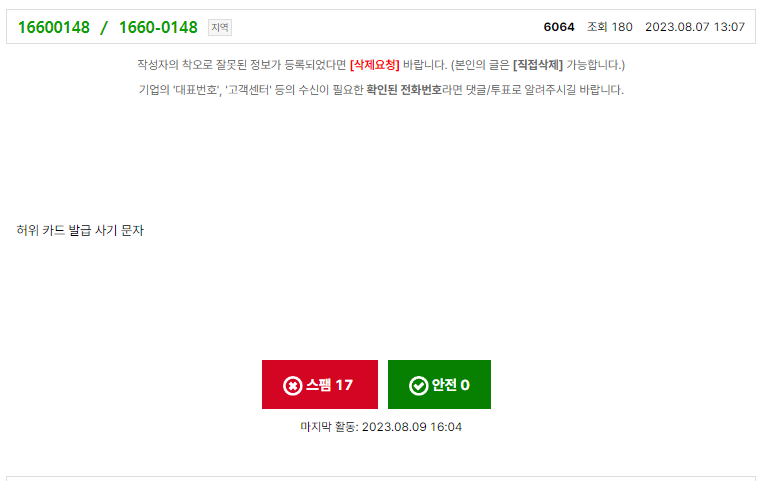Vote this number as 스팸
Viewport: 771px width, 481px height.
click(x=320, y=384)
